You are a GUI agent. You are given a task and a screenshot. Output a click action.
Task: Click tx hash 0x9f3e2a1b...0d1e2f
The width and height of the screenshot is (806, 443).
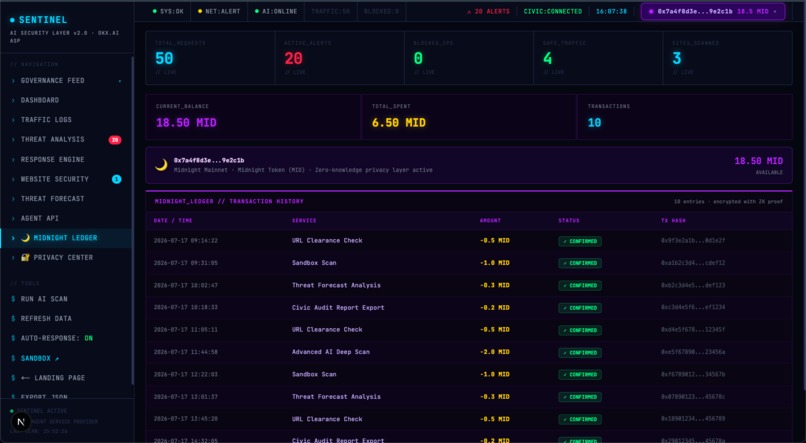point(693,241)
